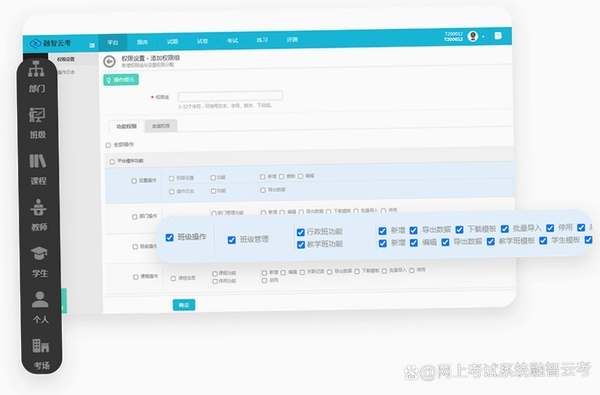
Task: Uncheck 新增 in the 教学班功能 row
Action: point(383,243)
